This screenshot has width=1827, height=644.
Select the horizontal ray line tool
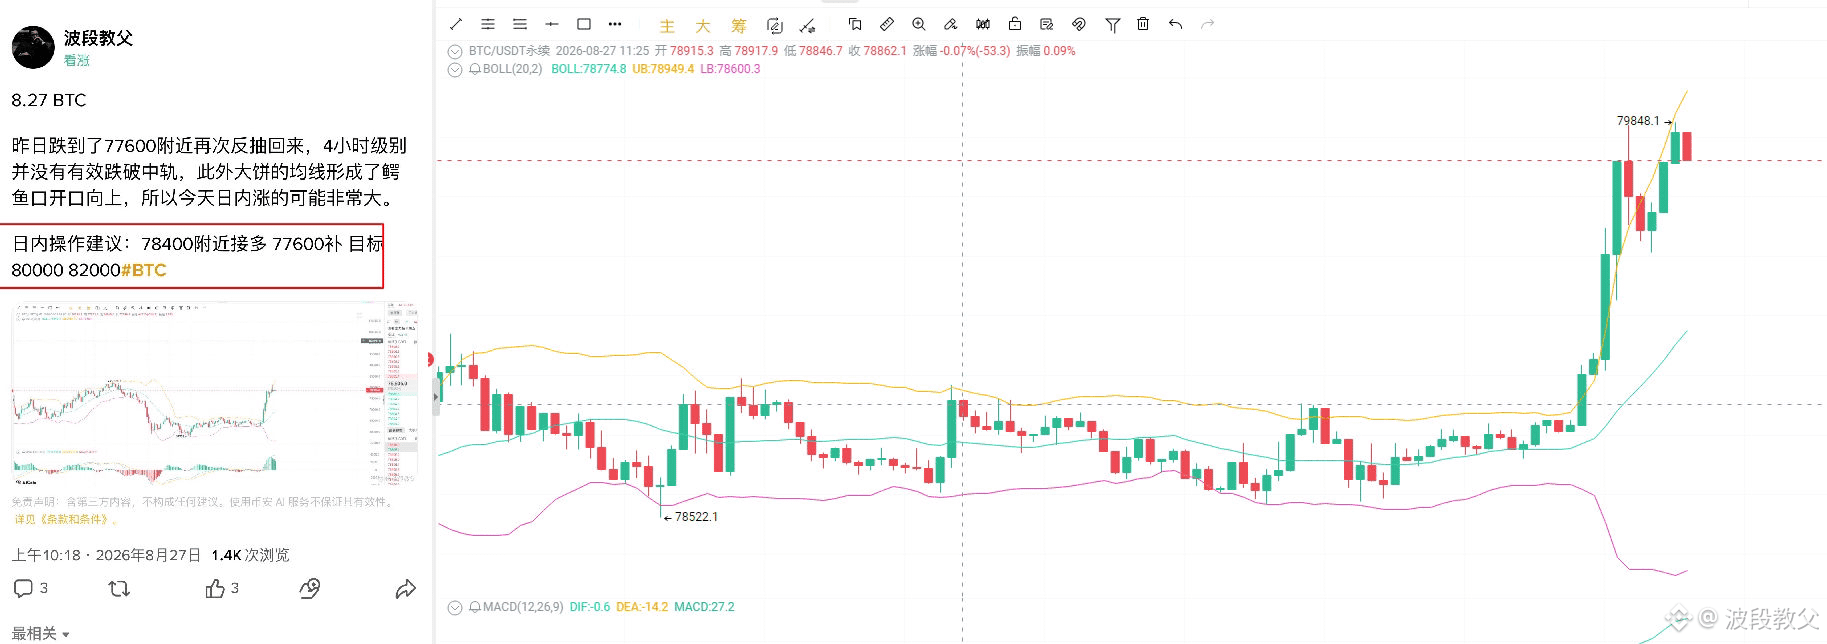click(552, 24)
